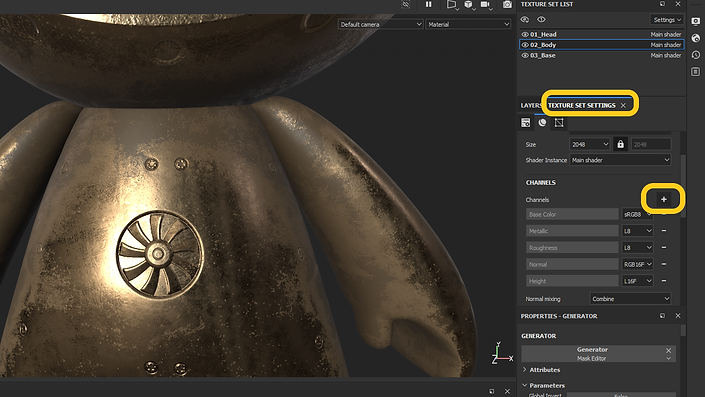Viewport: 705px width, 397px height.
Task: Click the solo texture set eye icon
Action: pyautogui.click(x=525, y=19)
